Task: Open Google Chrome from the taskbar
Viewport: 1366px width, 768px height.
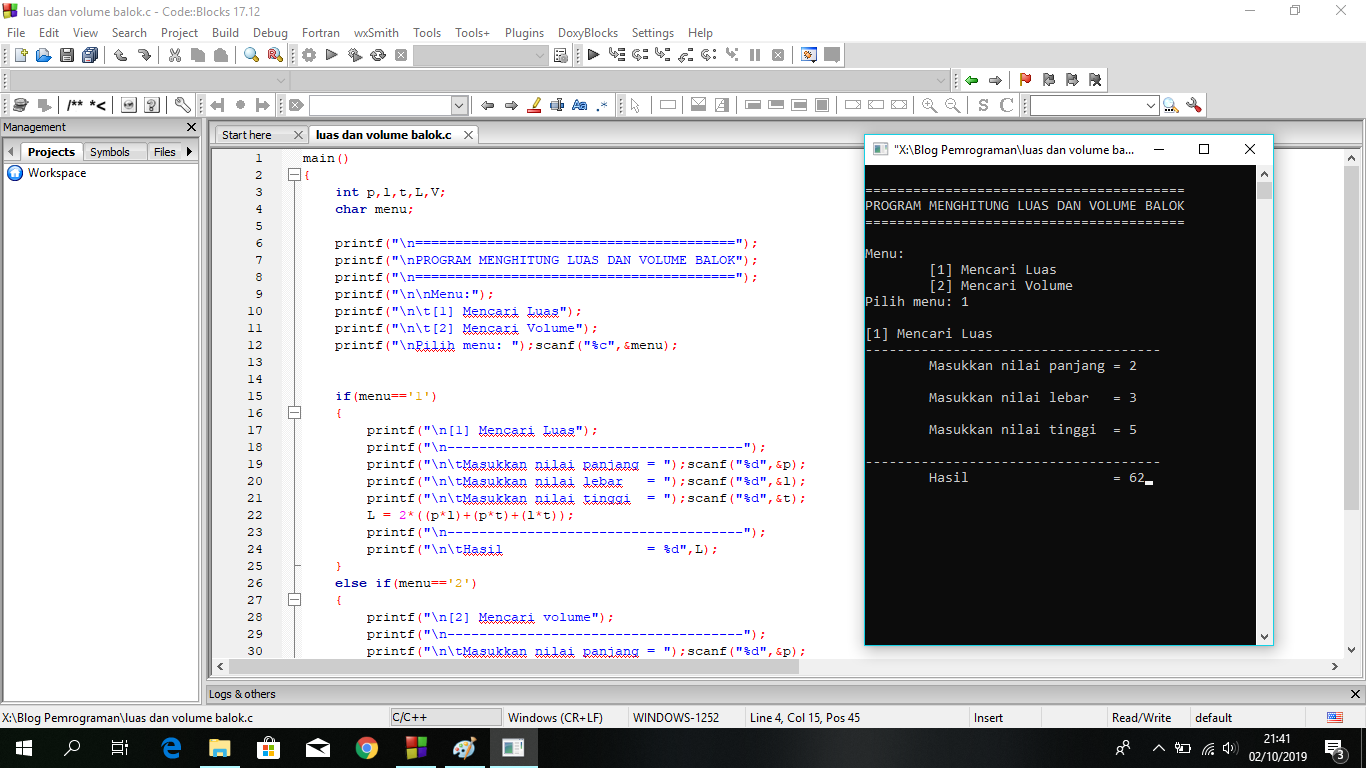Action: [x=366, y=748]
